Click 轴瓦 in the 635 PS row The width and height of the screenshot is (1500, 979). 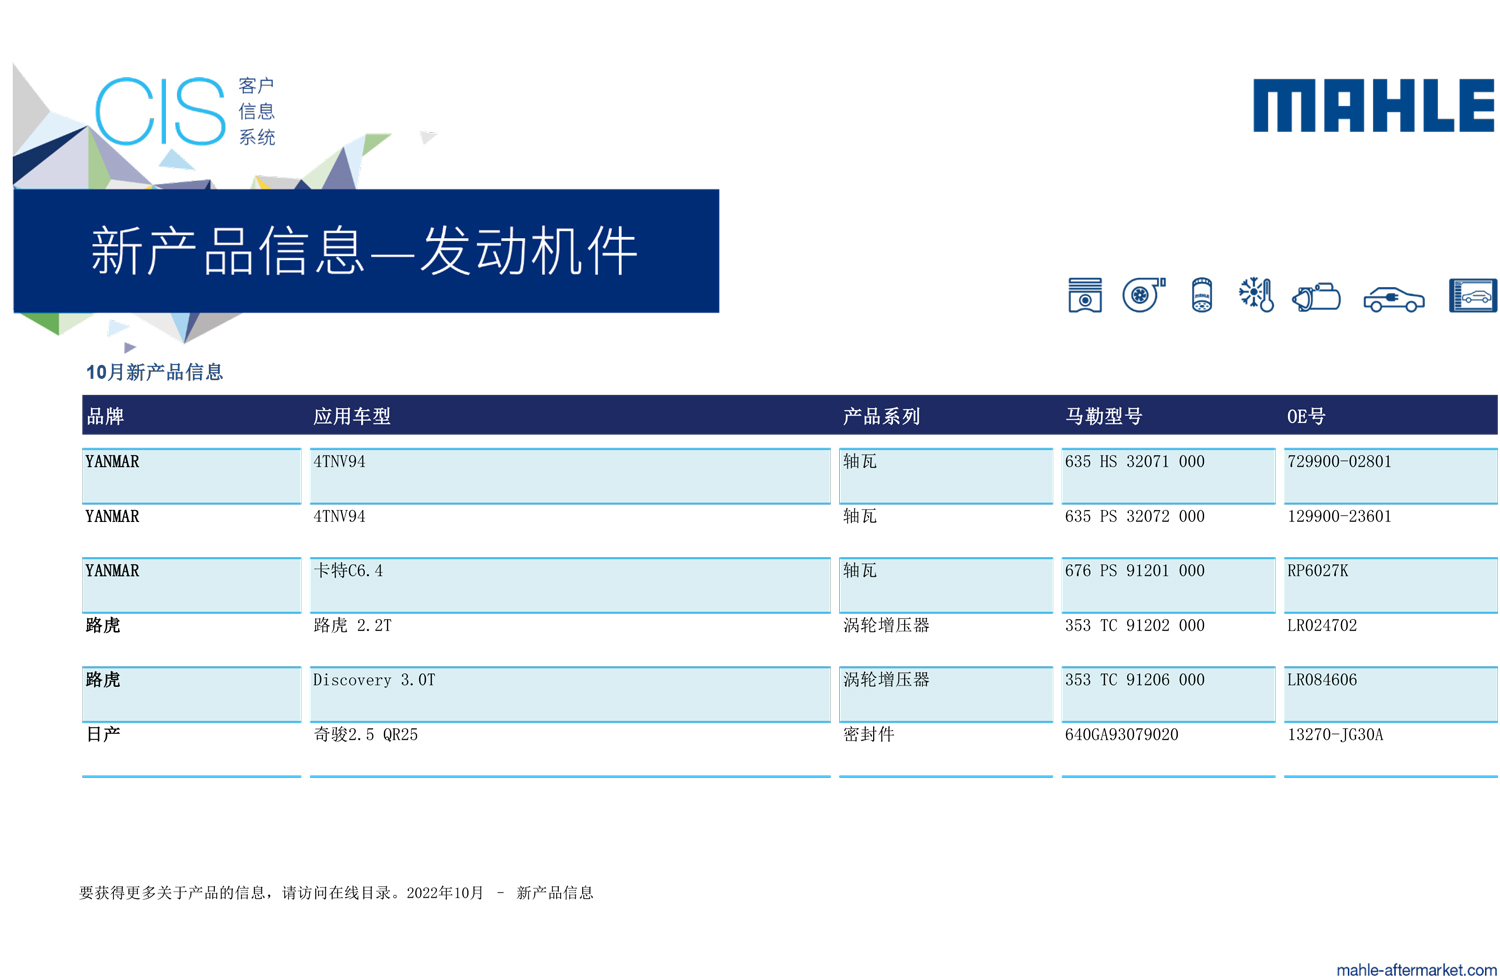860,517
